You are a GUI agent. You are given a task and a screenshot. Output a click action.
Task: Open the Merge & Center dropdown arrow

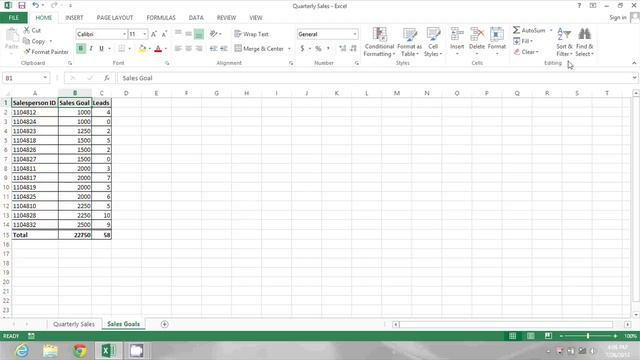point(289,49)
